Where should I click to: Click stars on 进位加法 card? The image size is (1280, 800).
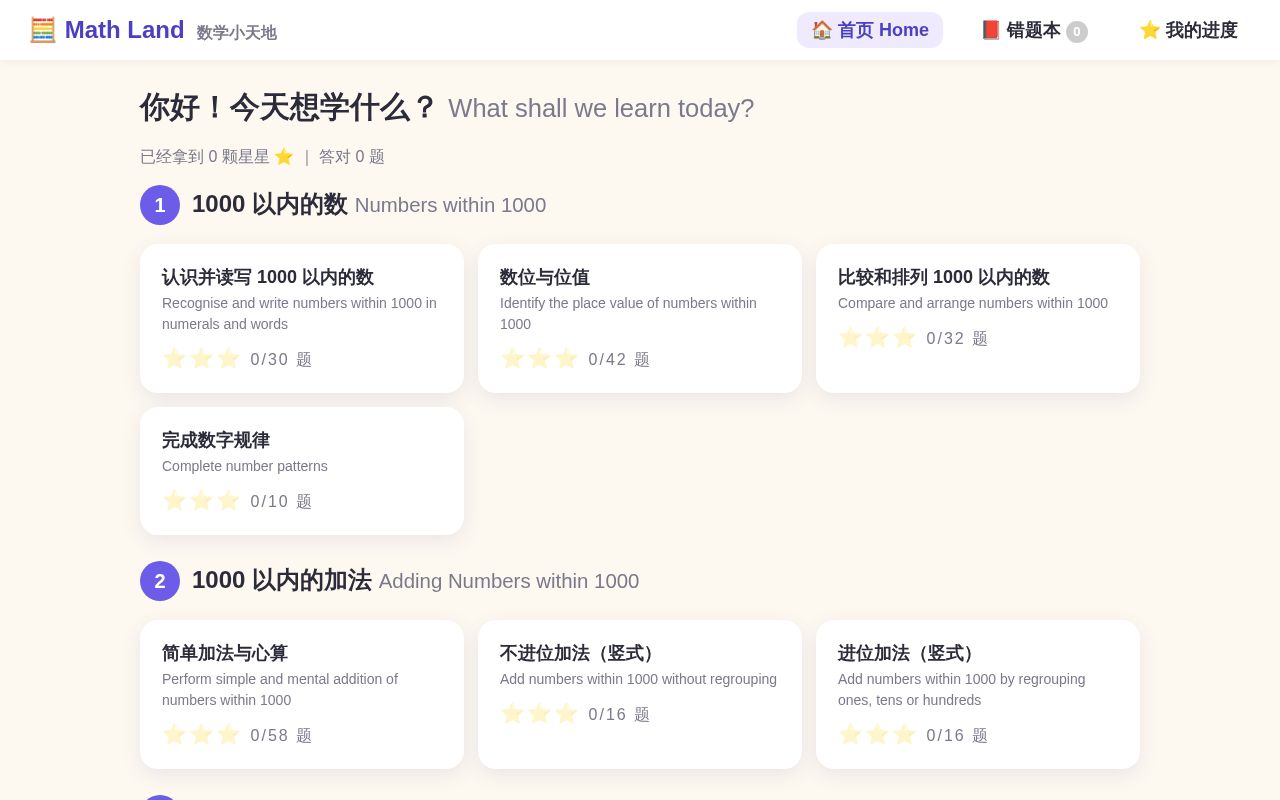point(877,735)
